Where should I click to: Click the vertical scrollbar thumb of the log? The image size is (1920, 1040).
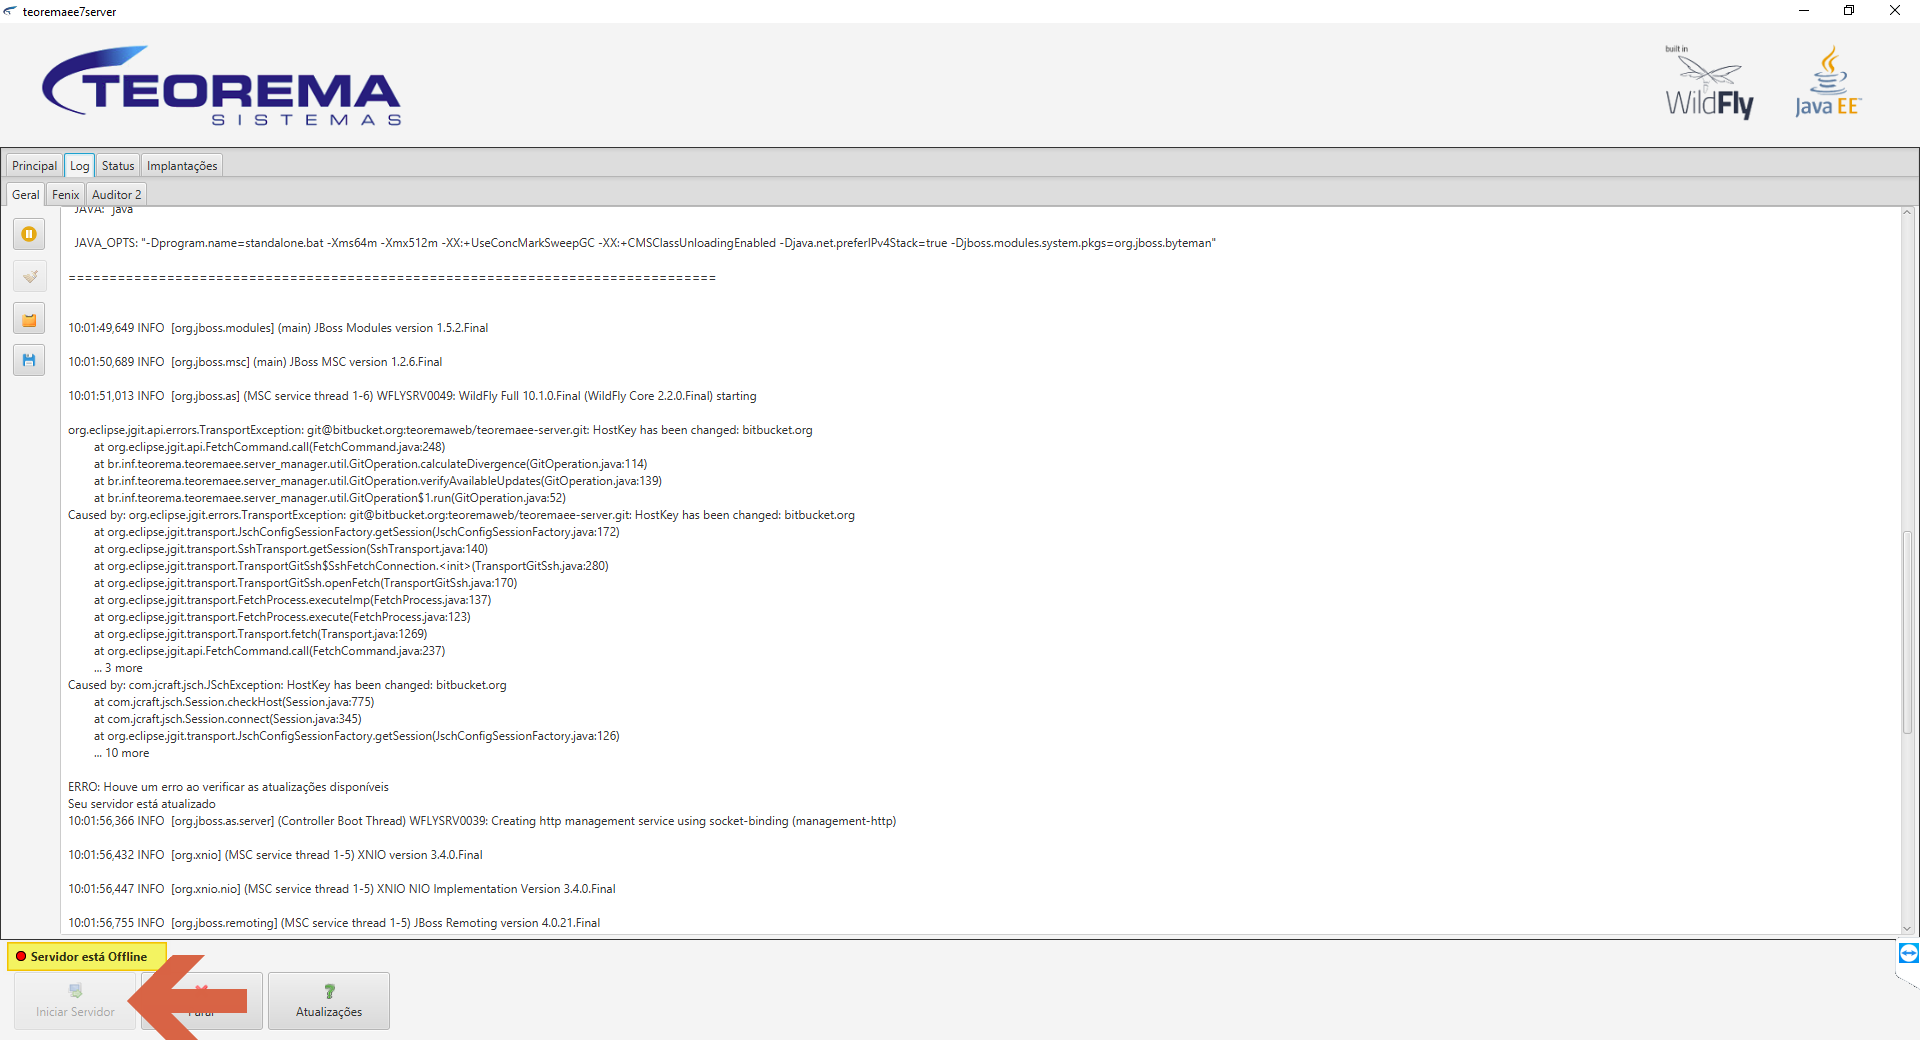(x=1907, y=632)
